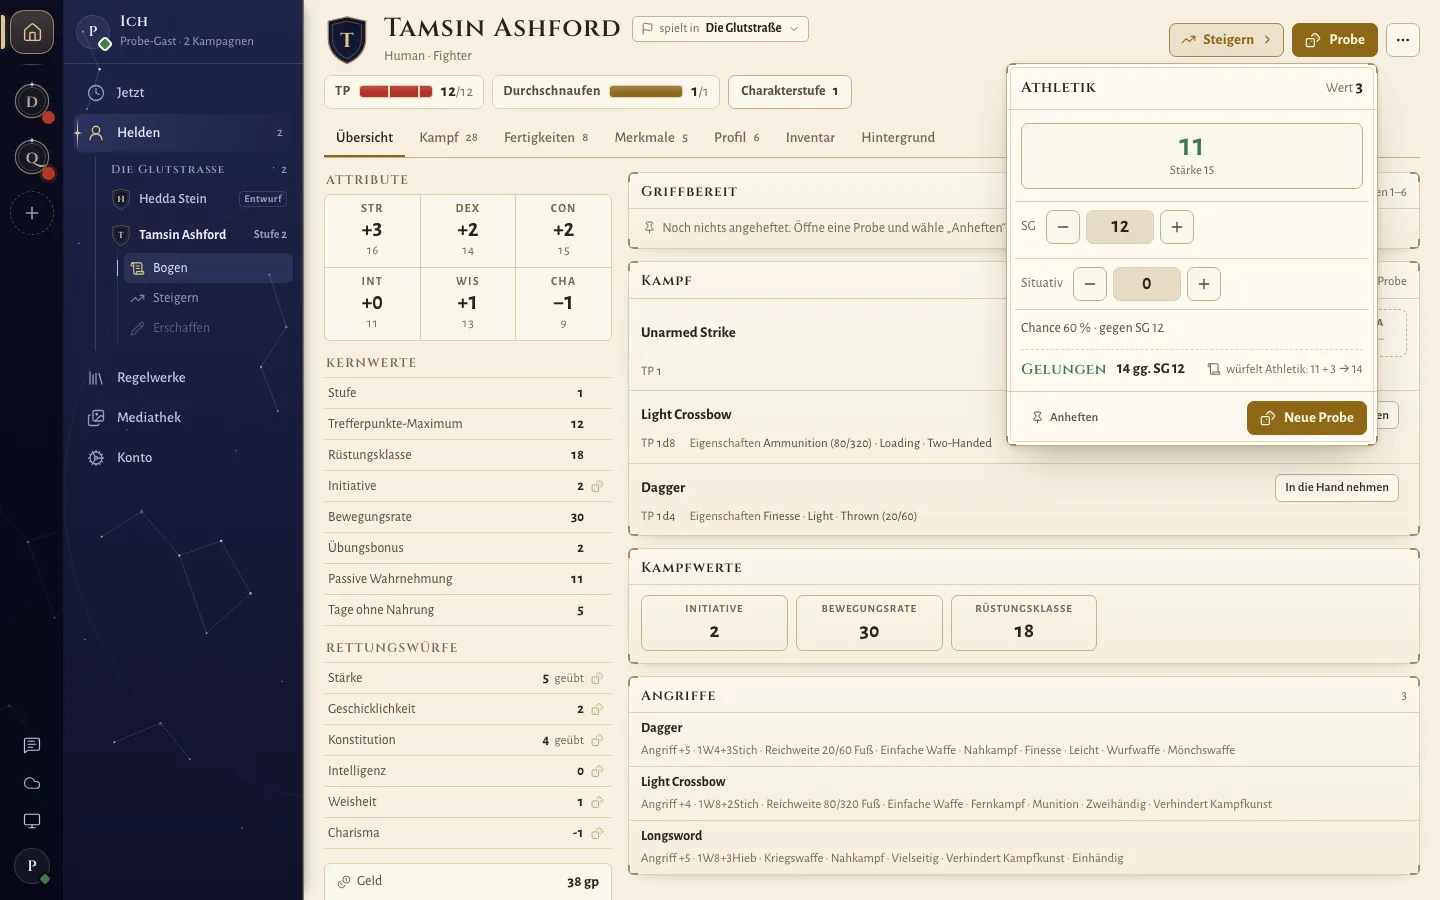Click the plus icon to add a campaign
1440x900 pixels.
(32, 213)
